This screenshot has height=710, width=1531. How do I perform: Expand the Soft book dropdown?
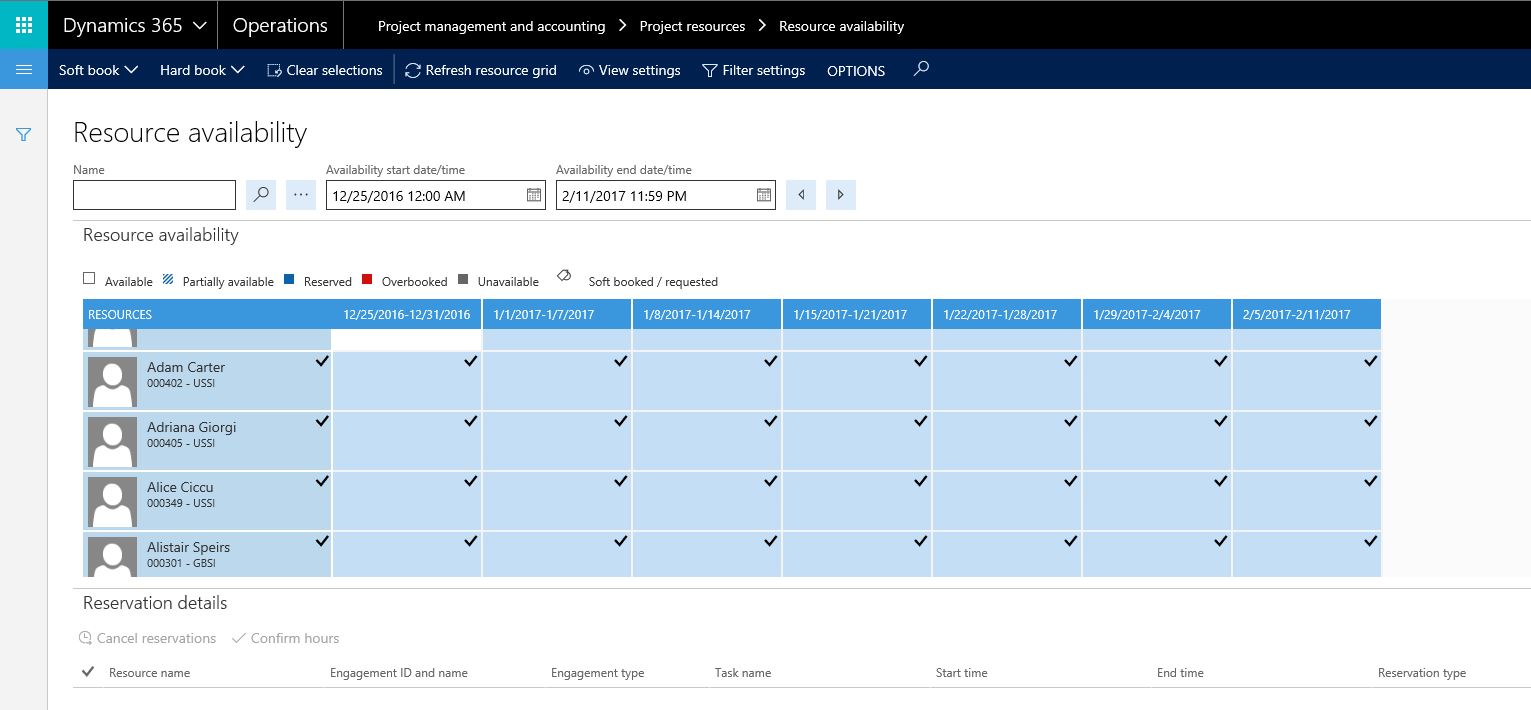(98, 70)
